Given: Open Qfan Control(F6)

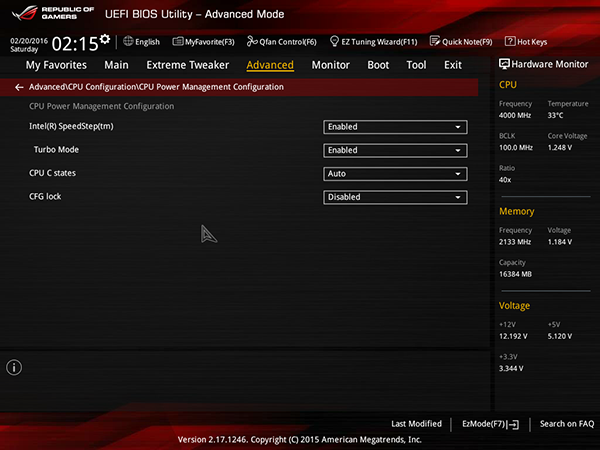Looking at the screenshot, I should (288, 42).
